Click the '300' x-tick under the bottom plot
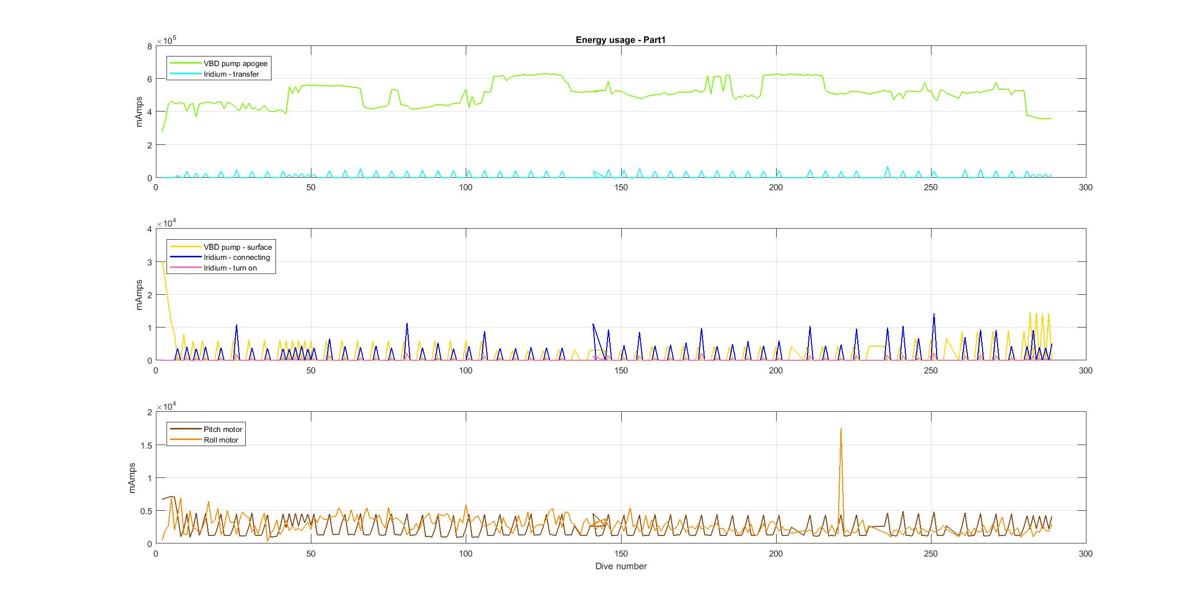This screenshot has height=611, width=1200. (1086, 553)
